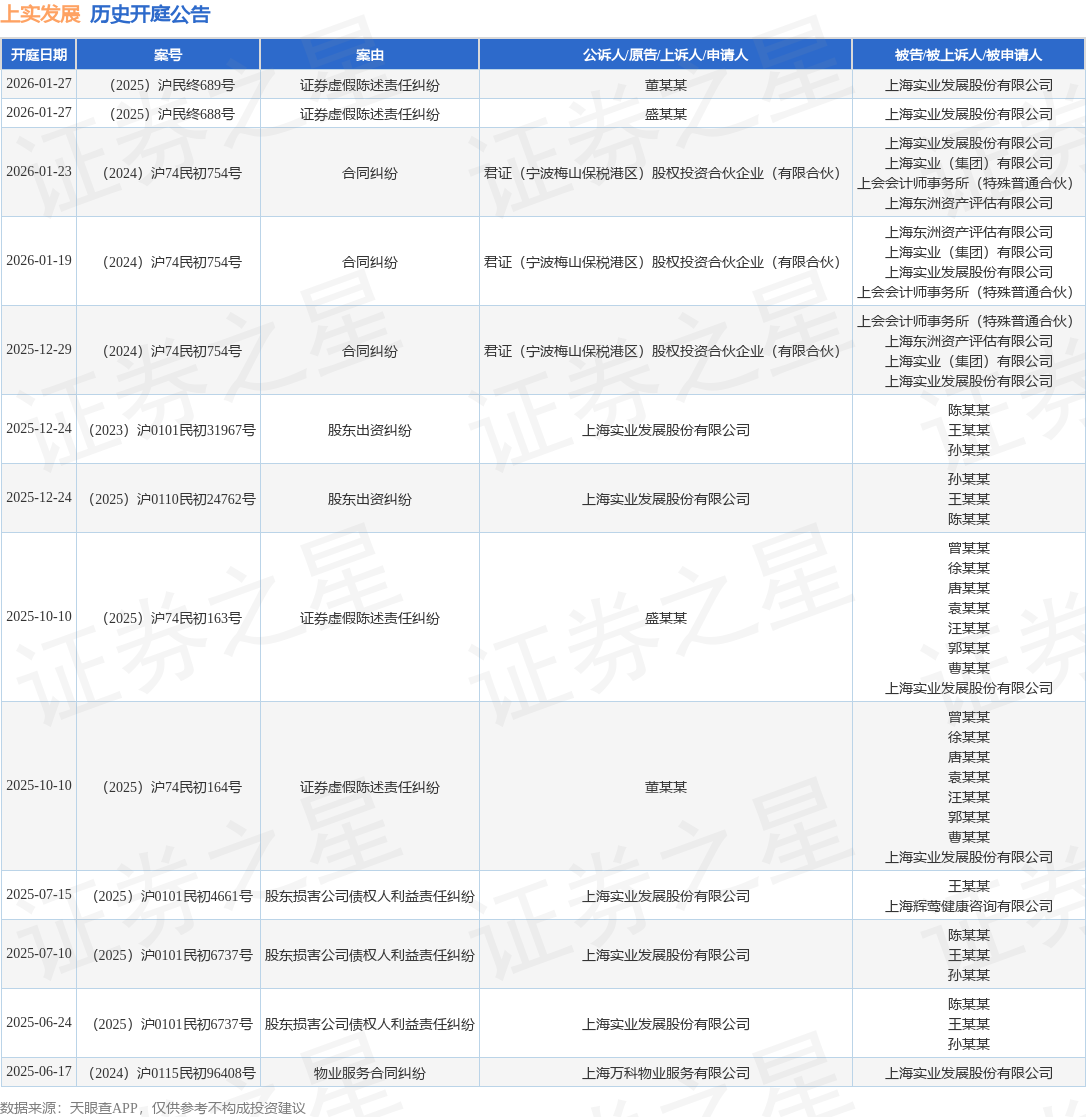Screen dimensions: 1086x1117
Task: Click case number (2023)沪0101民初31967号
Action: click(x=168, y=430)
